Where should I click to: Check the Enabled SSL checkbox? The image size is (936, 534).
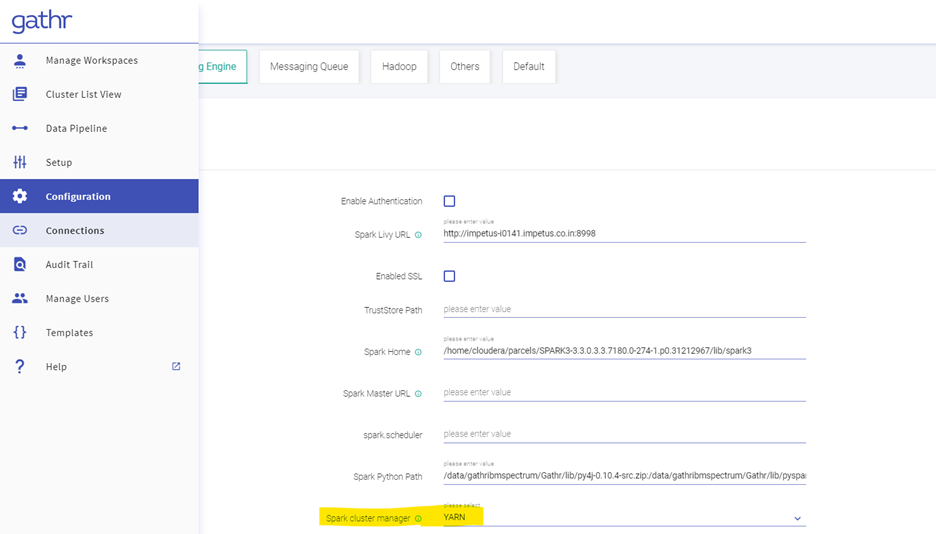click(x=449, y=276)
